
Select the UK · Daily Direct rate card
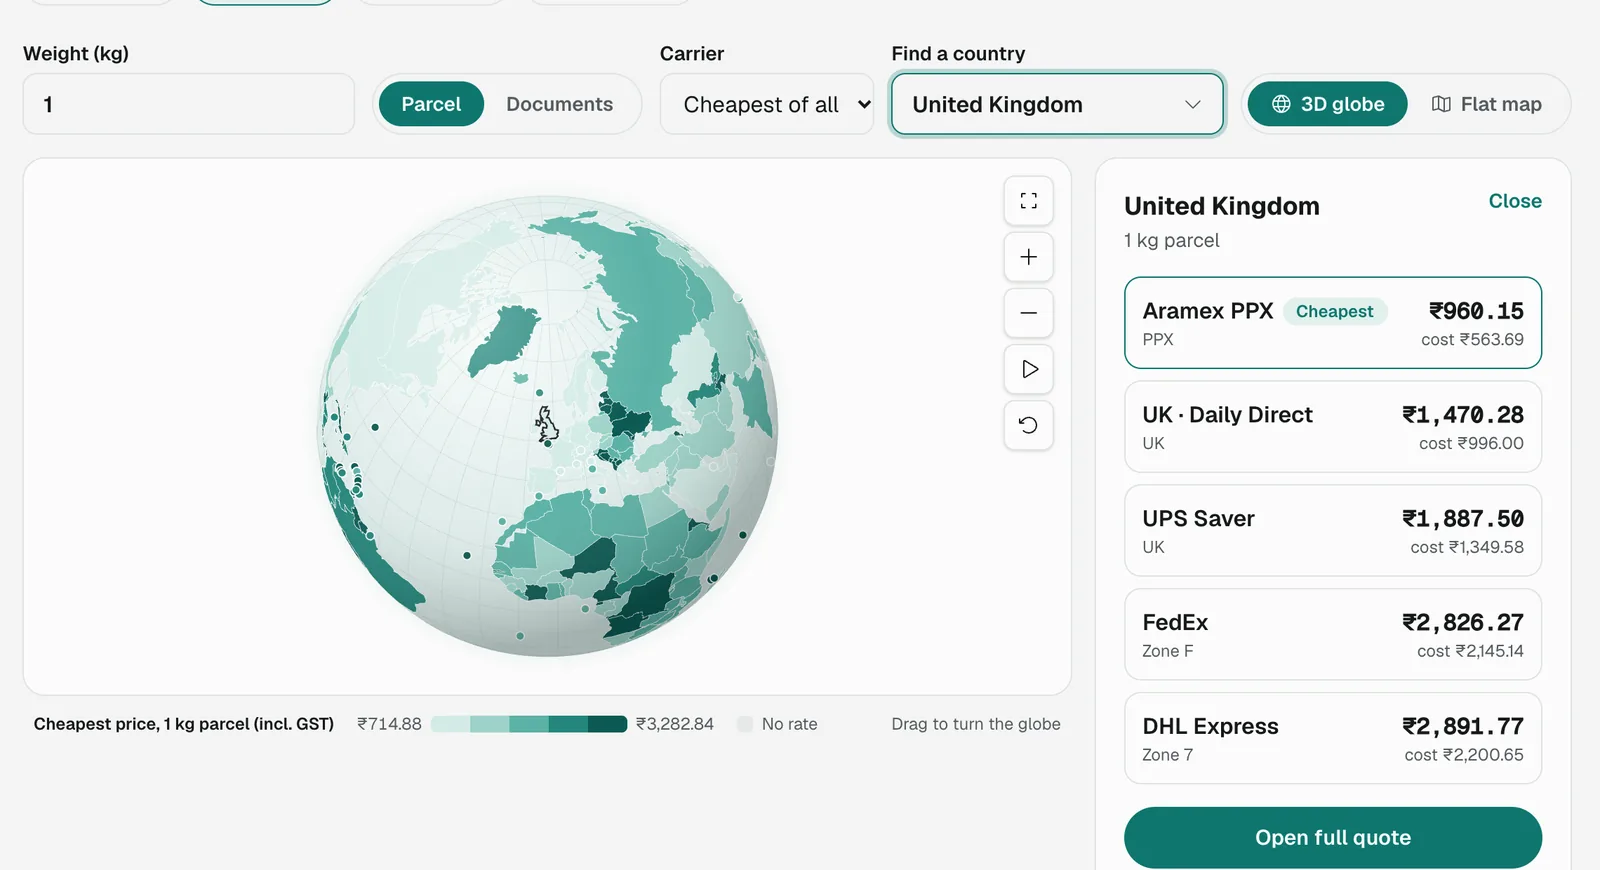click(1333, 427)
